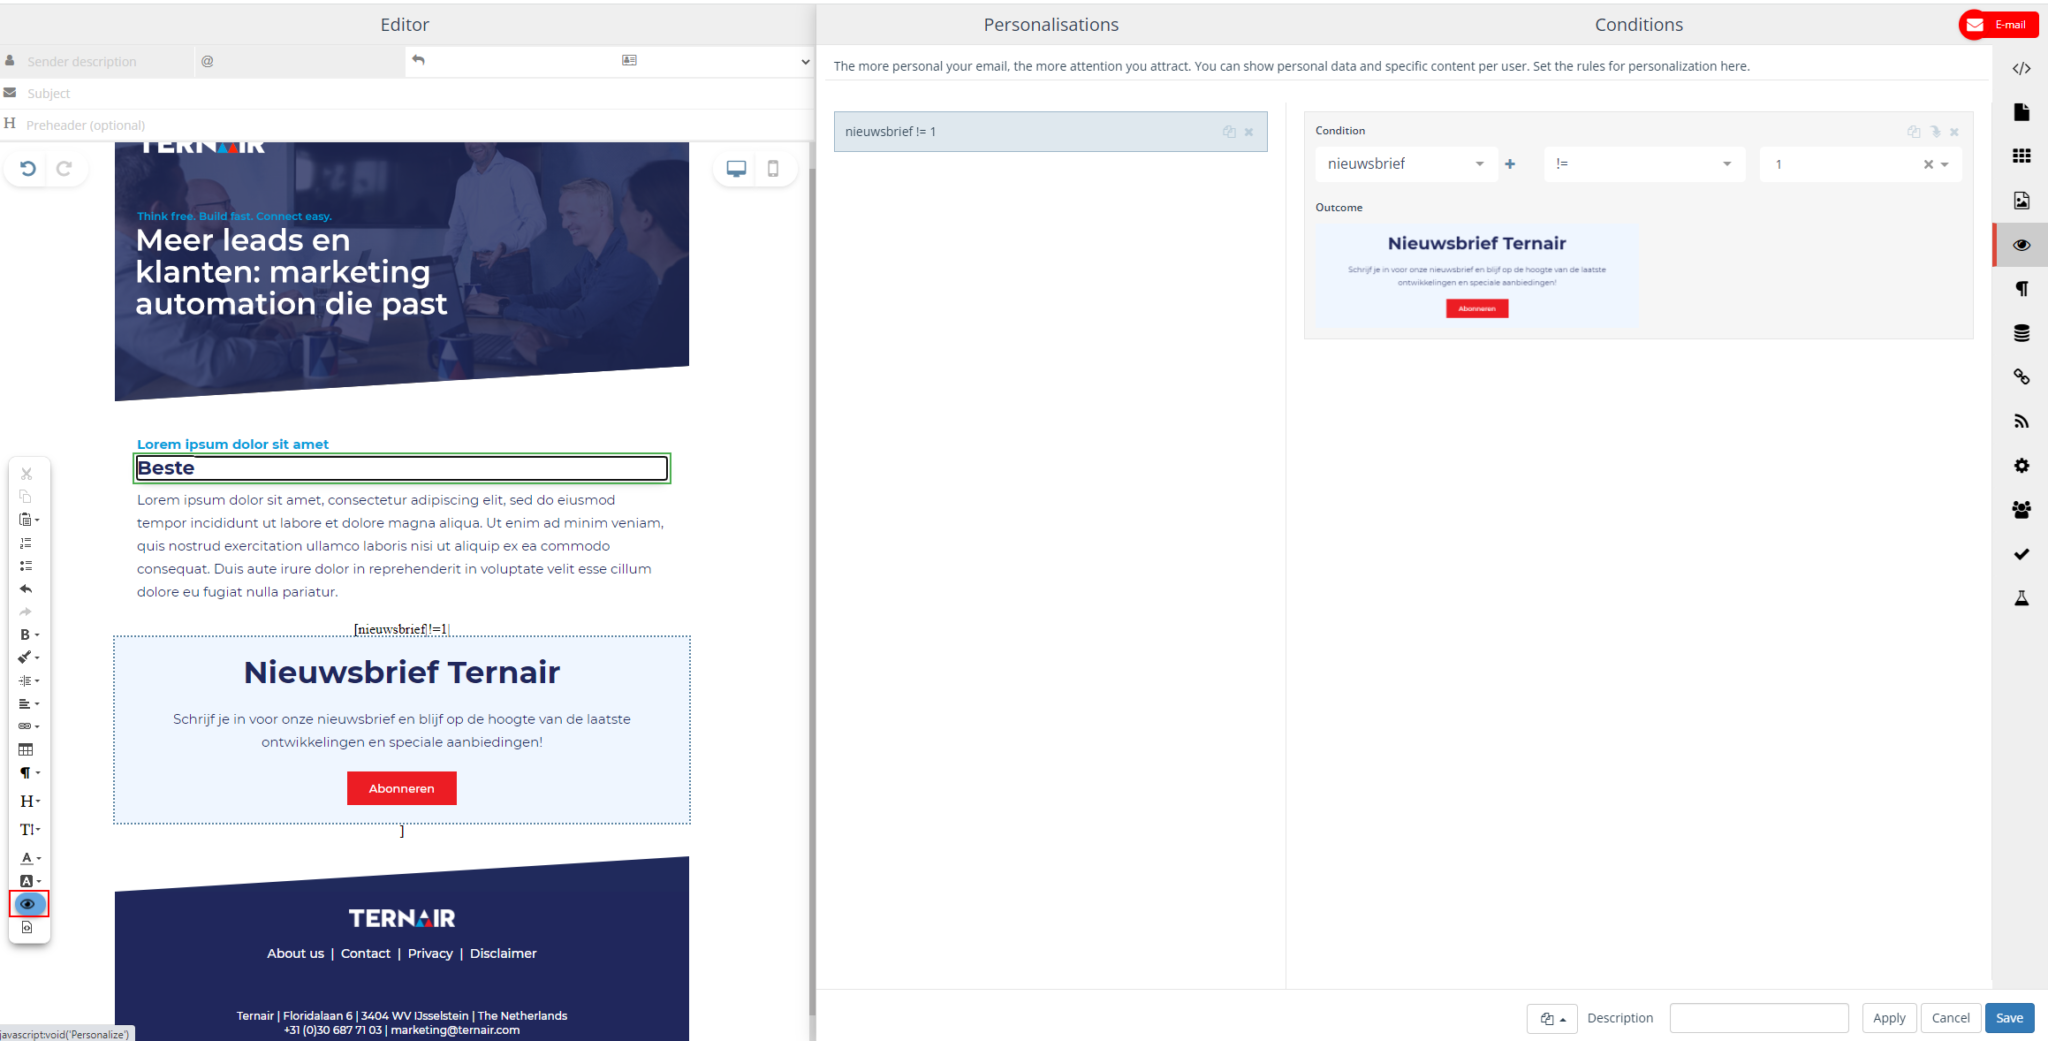
Task: Open the test flask icon in sidebar
Action: (2021, 598)
